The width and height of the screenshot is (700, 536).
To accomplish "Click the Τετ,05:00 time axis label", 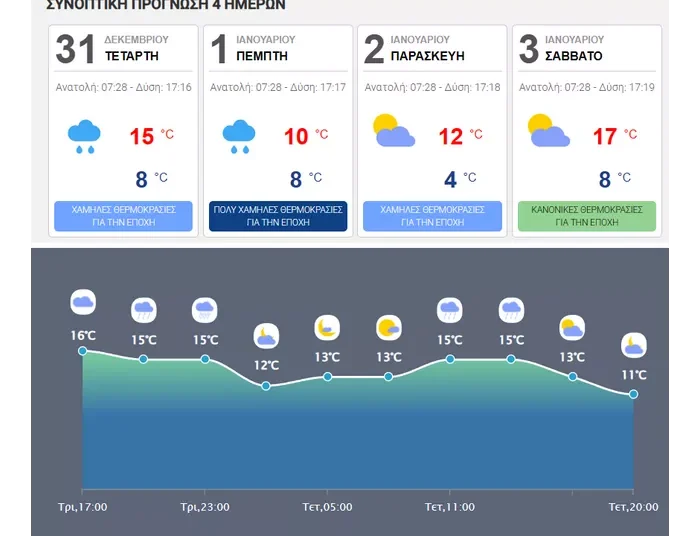I will tap(327, 507).
